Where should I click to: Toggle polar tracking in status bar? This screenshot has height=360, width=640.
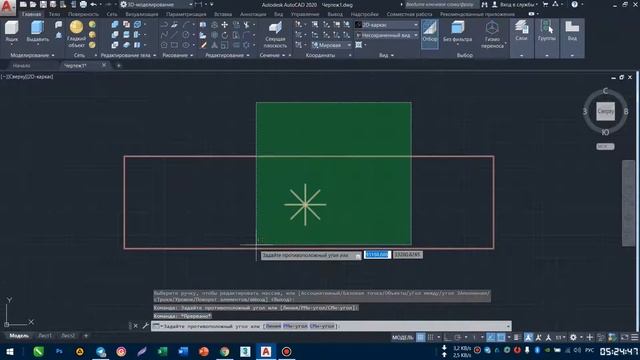pos(458,338)
